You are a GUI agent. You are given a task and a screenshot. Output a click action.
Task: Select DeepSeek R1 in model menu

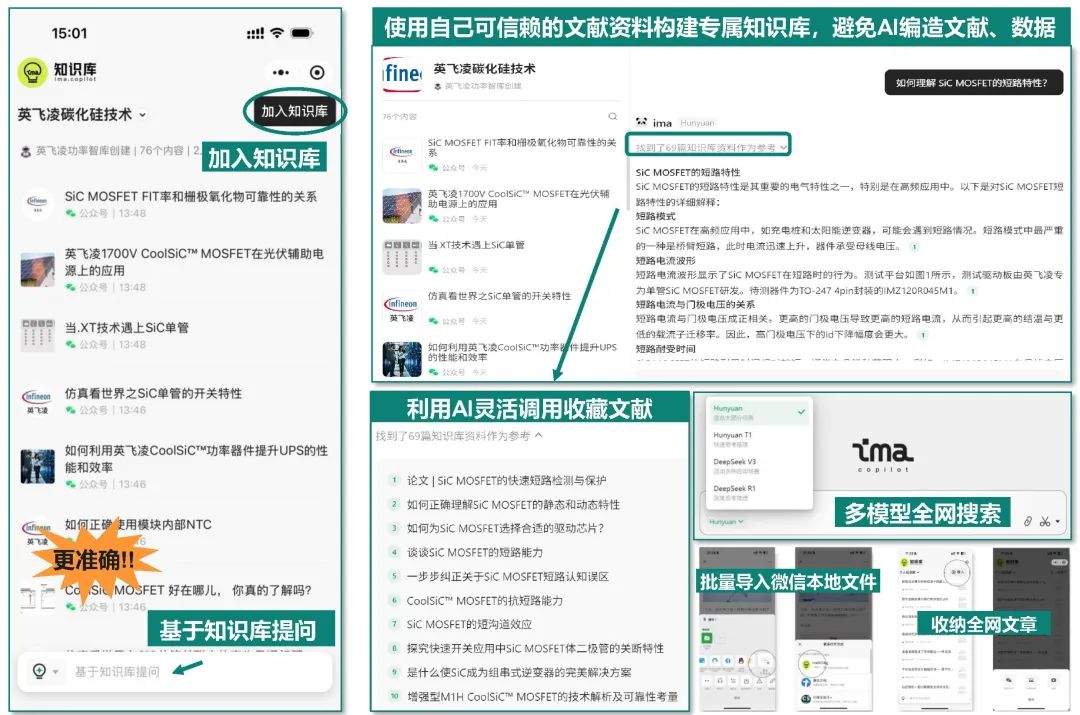758,492
